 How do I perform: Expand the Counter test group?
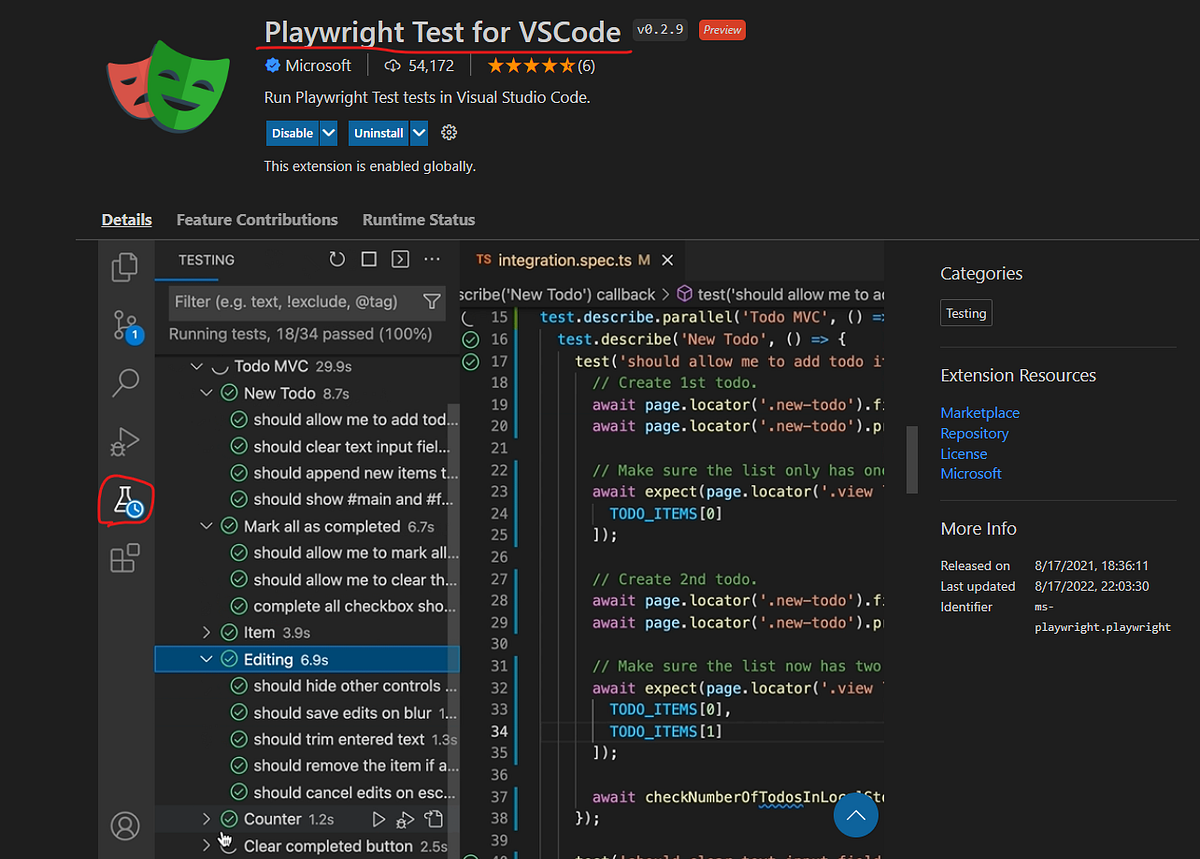pos(205,818)
